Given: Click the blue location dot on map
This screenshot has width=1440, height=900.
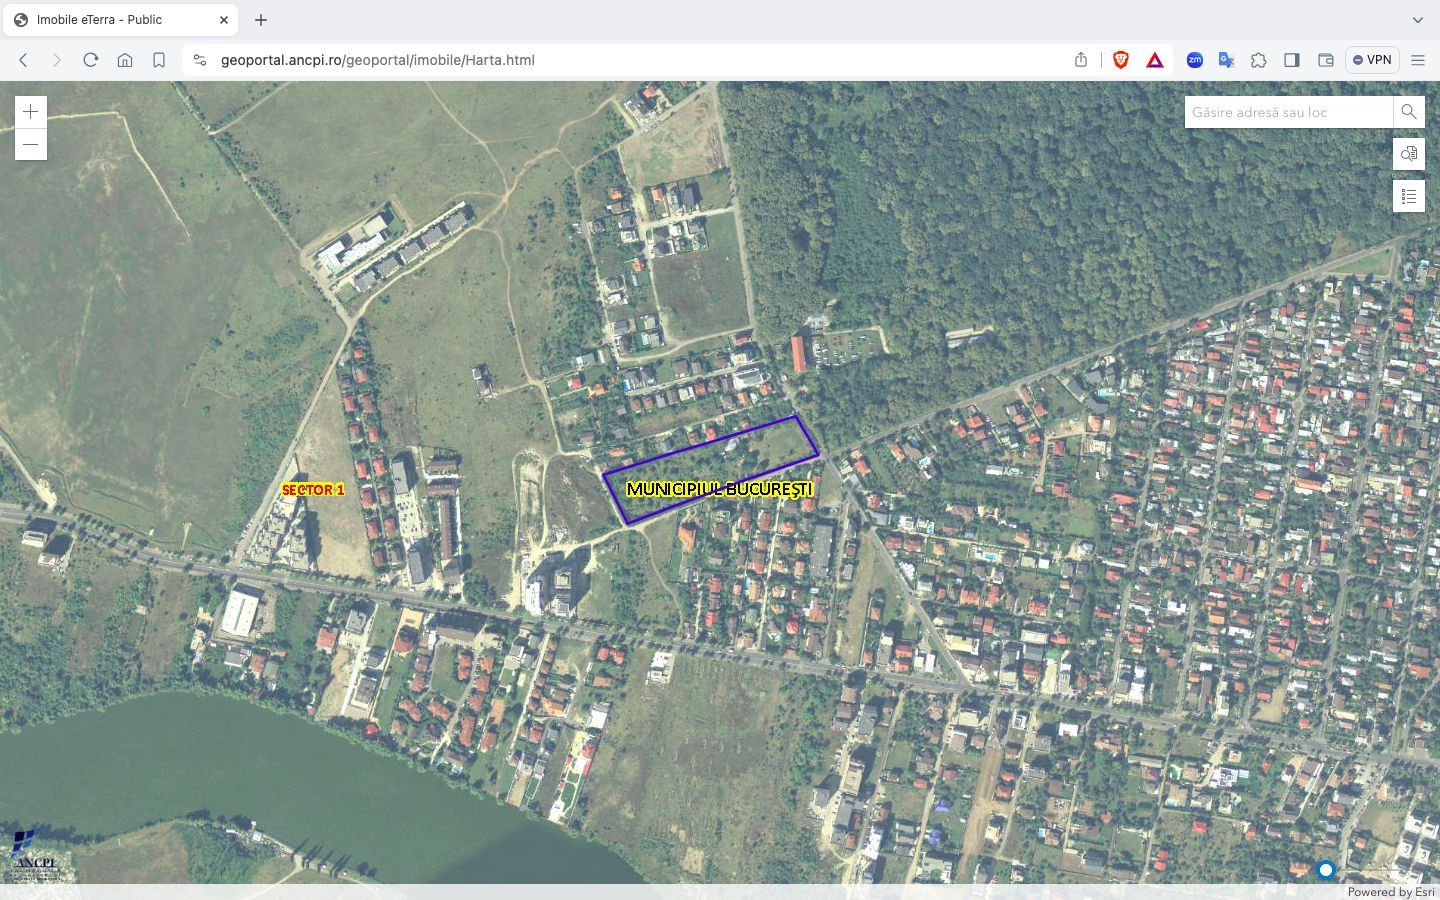Looking at the screenshot, I should tap(1326, 870).
